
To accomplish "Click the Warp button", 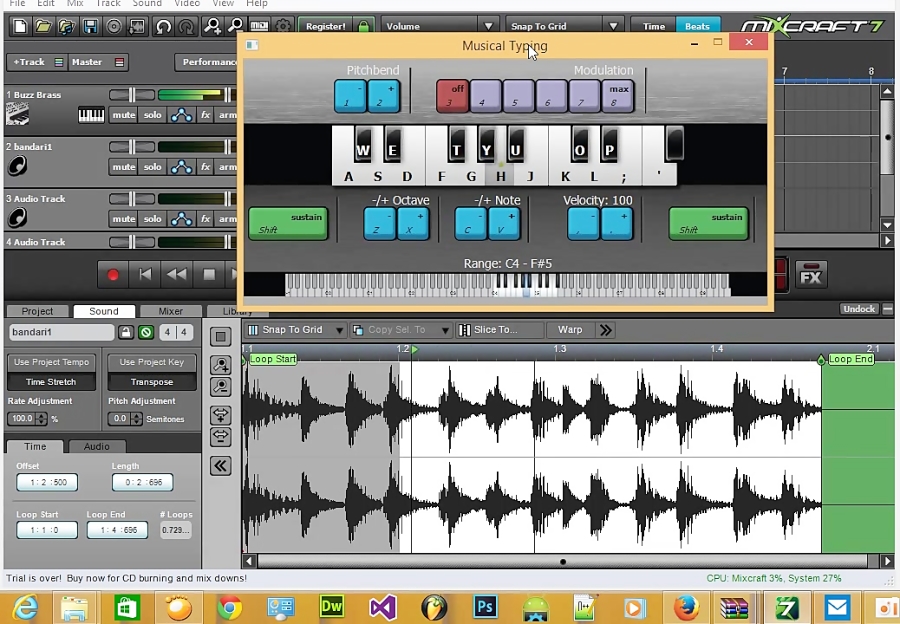I will coord(570,330).
